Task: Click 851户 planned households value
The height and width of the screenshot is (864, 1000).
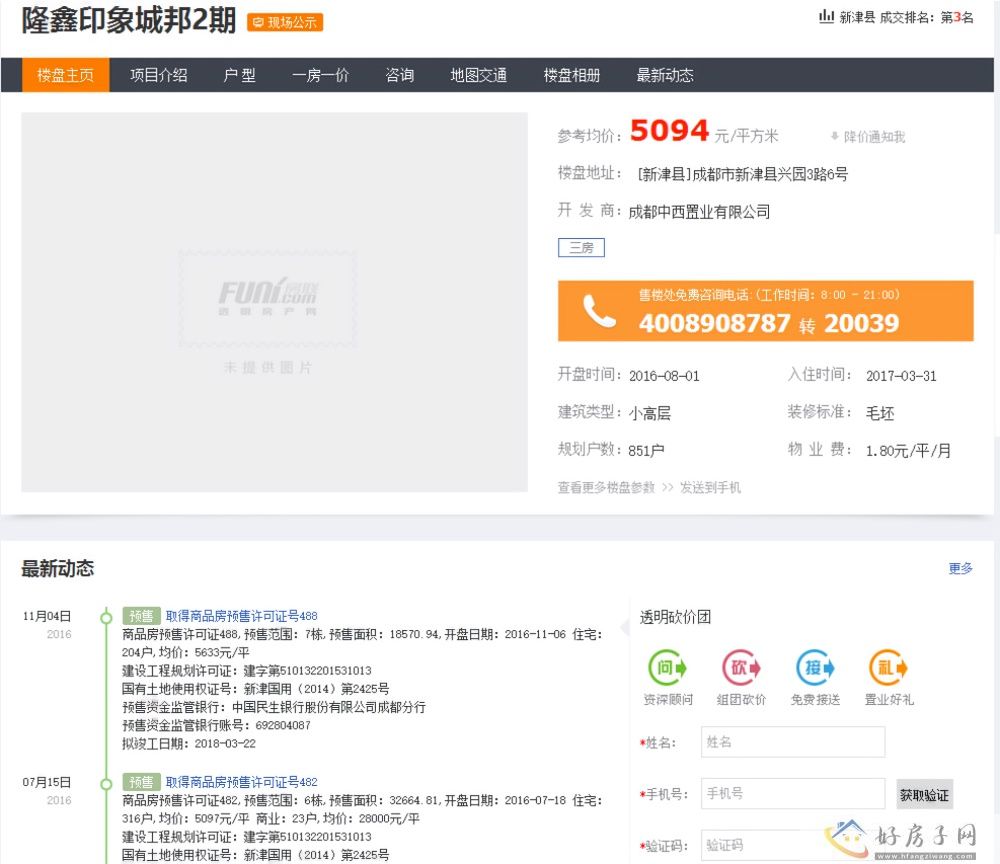Action: pos(646,451)
